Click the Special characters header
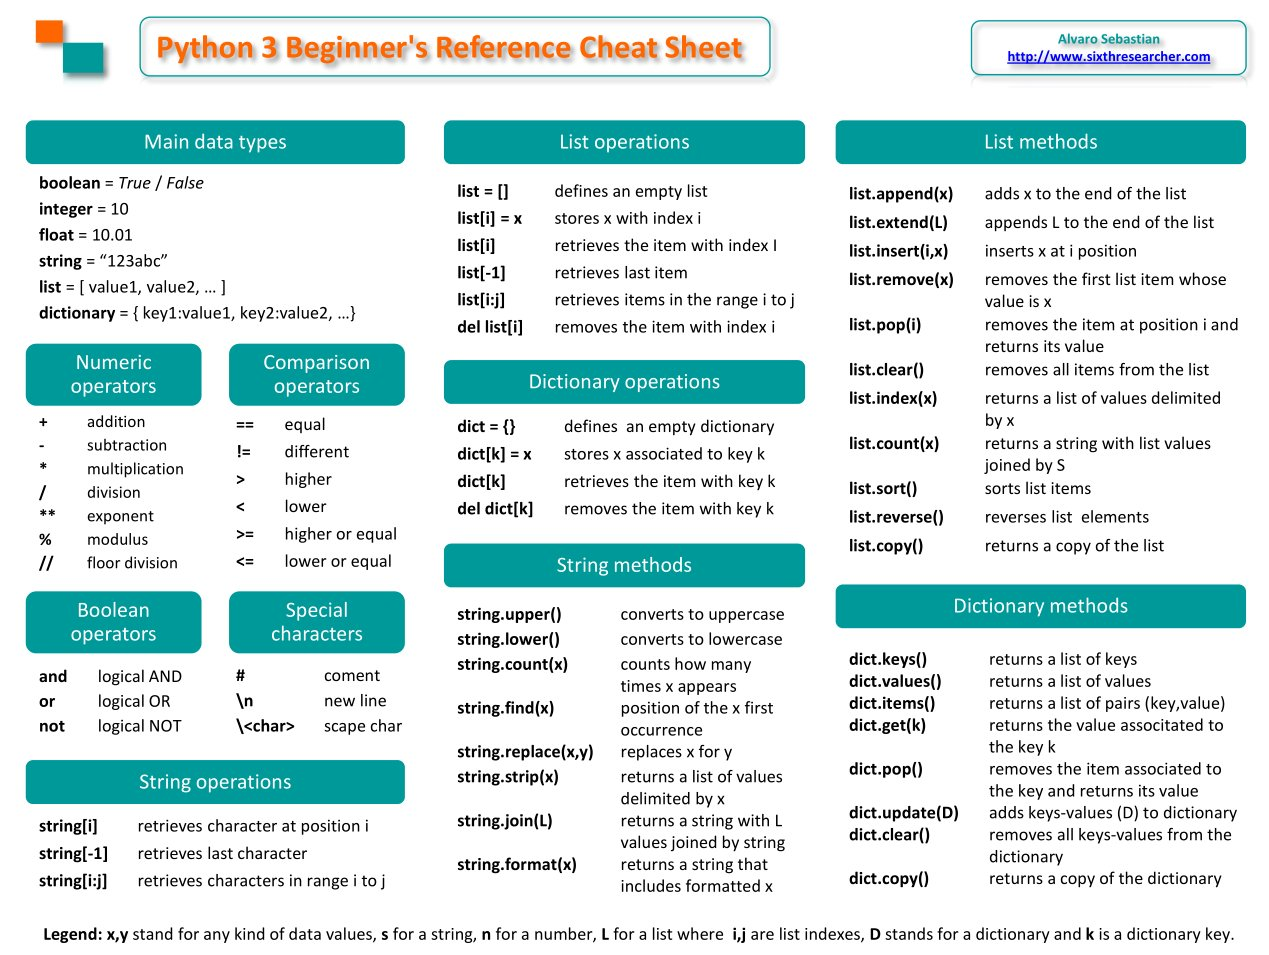 tap(316, 622)
